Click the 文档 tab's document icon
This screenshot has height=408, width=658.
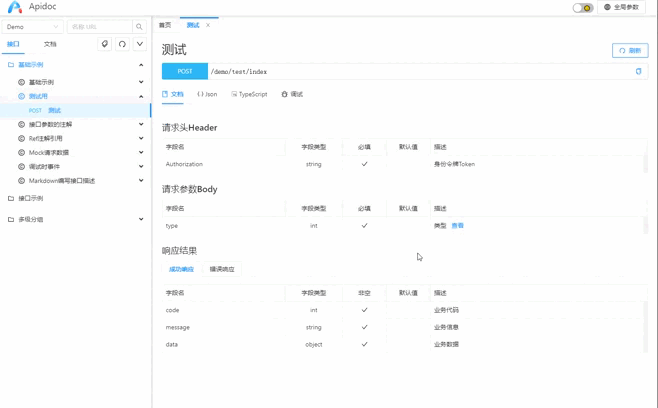(x=165, y=94)
